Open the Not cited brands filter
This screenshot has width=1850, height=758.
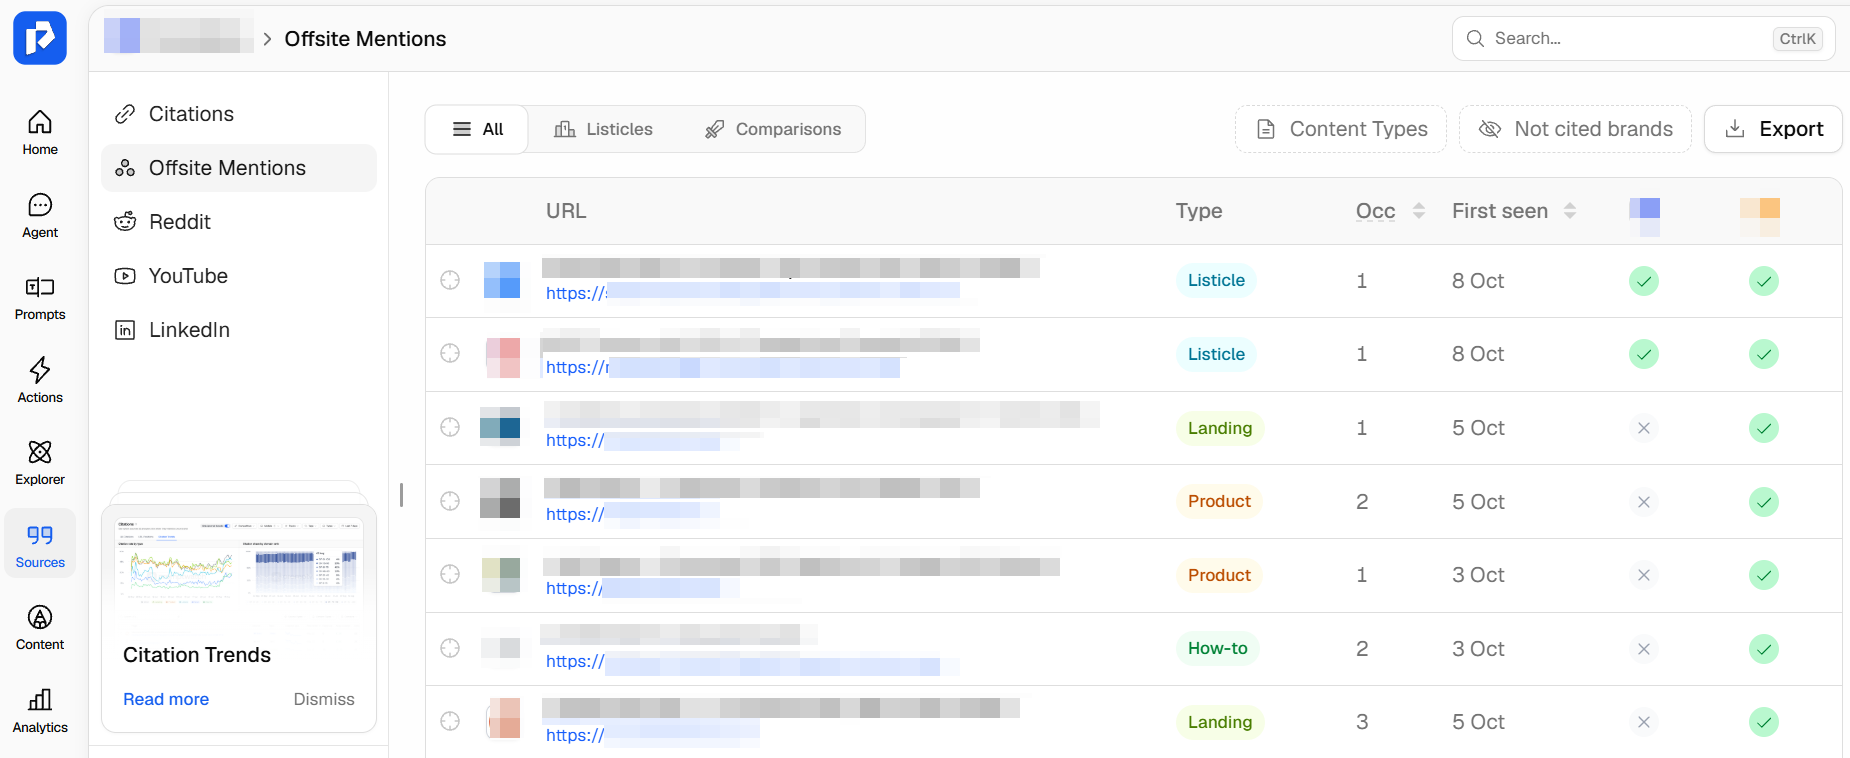point(1575,129)
